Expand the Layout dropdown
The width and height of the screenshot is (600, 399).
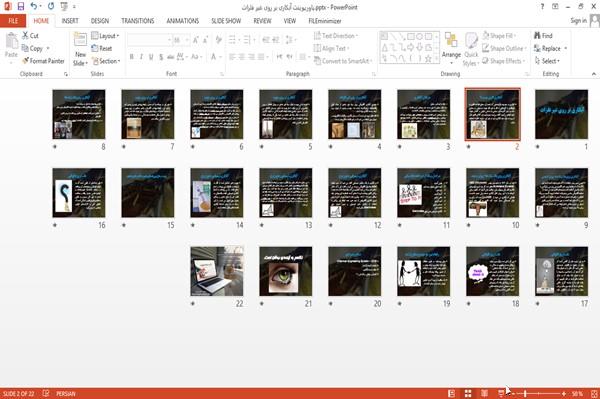(x=106, y=36)
